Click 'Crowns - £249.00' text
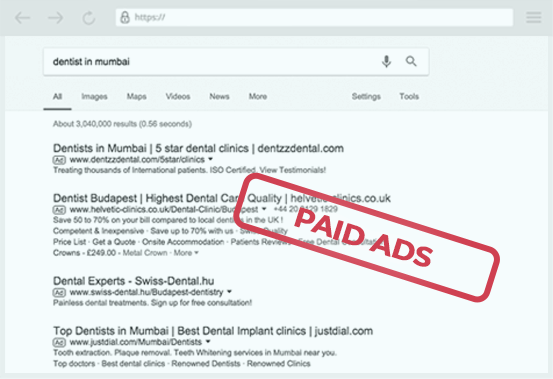Screen dimensions: 553x379 click(84, 253)
